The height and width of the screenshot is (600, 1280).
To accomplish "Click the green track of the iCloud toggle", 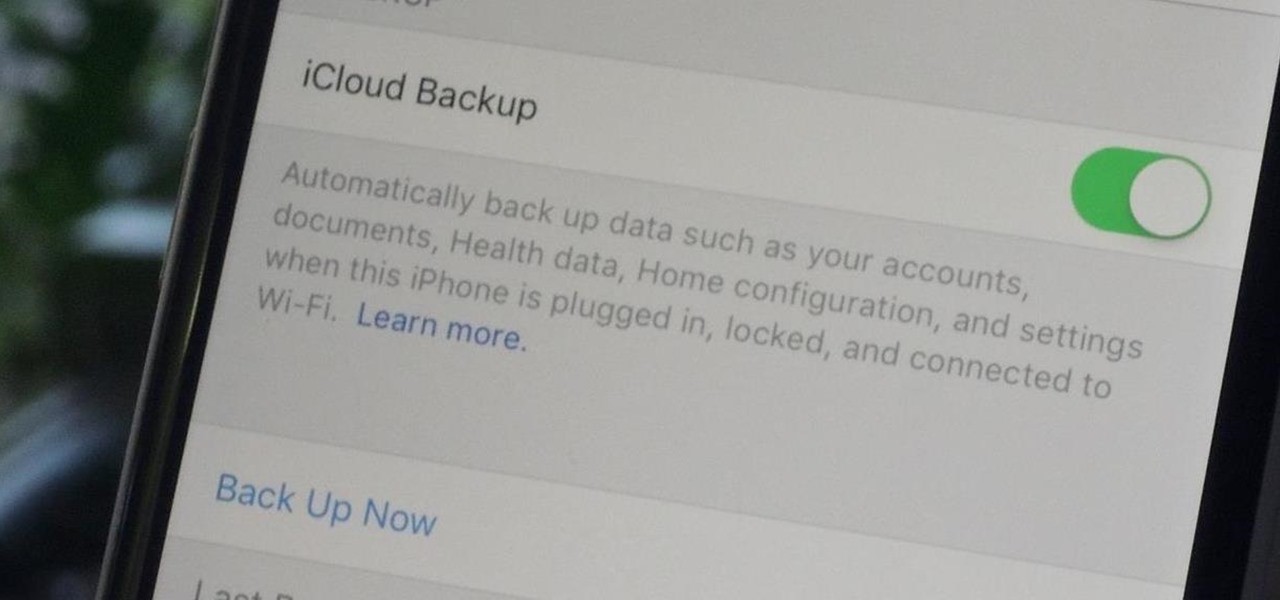I will 1098,187.
